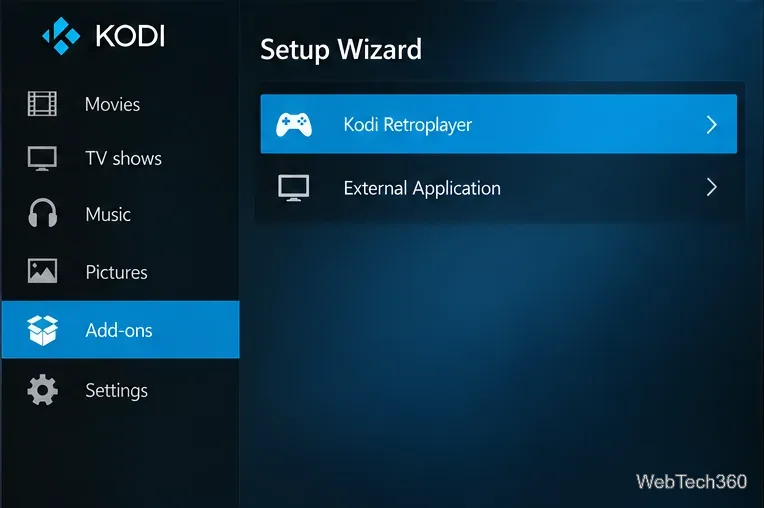Choose the External Application option text
The image size is (764, 508).
pyautogui.click(x=422, y=188)
